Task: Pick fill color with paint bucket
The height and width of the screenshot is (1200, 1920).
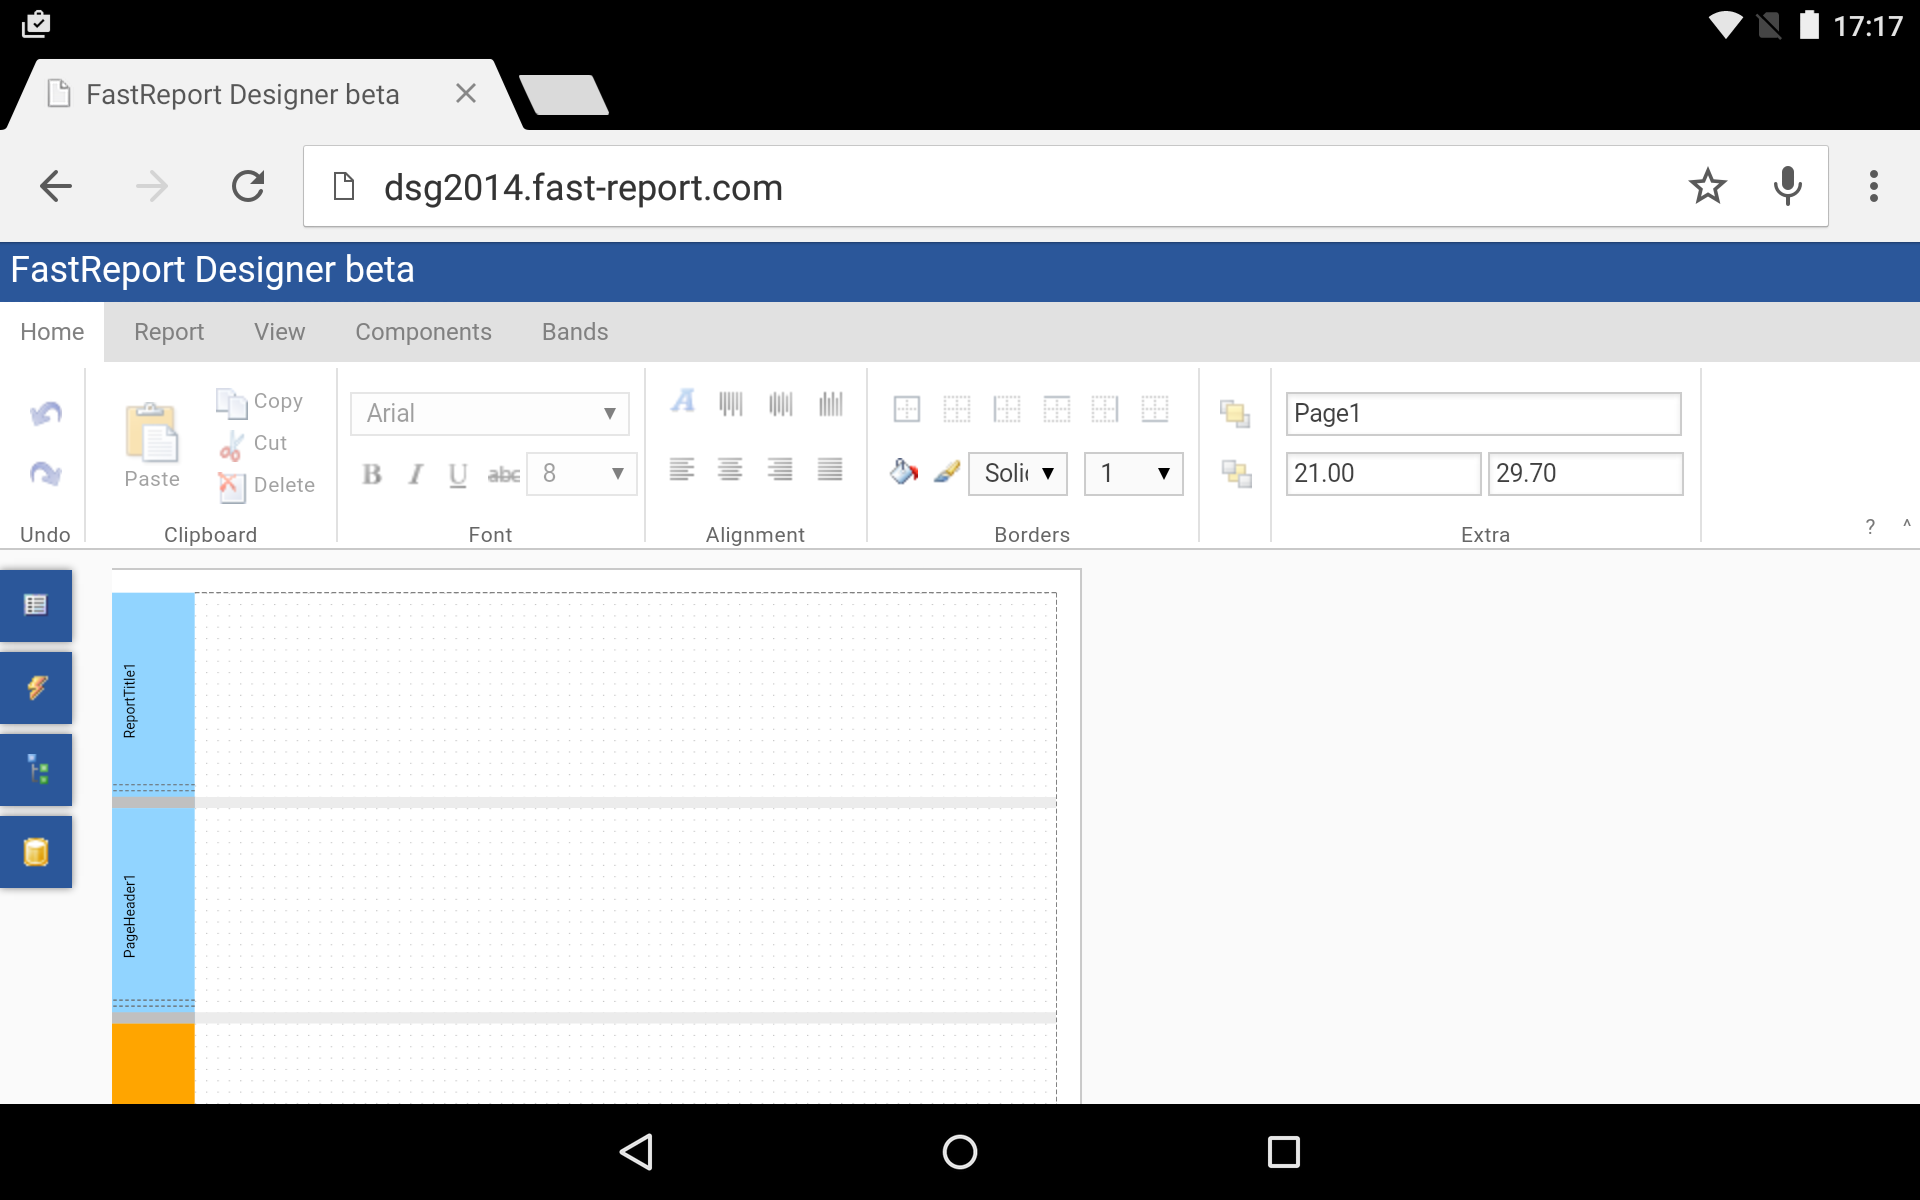Action: click(x=904, y=471)
